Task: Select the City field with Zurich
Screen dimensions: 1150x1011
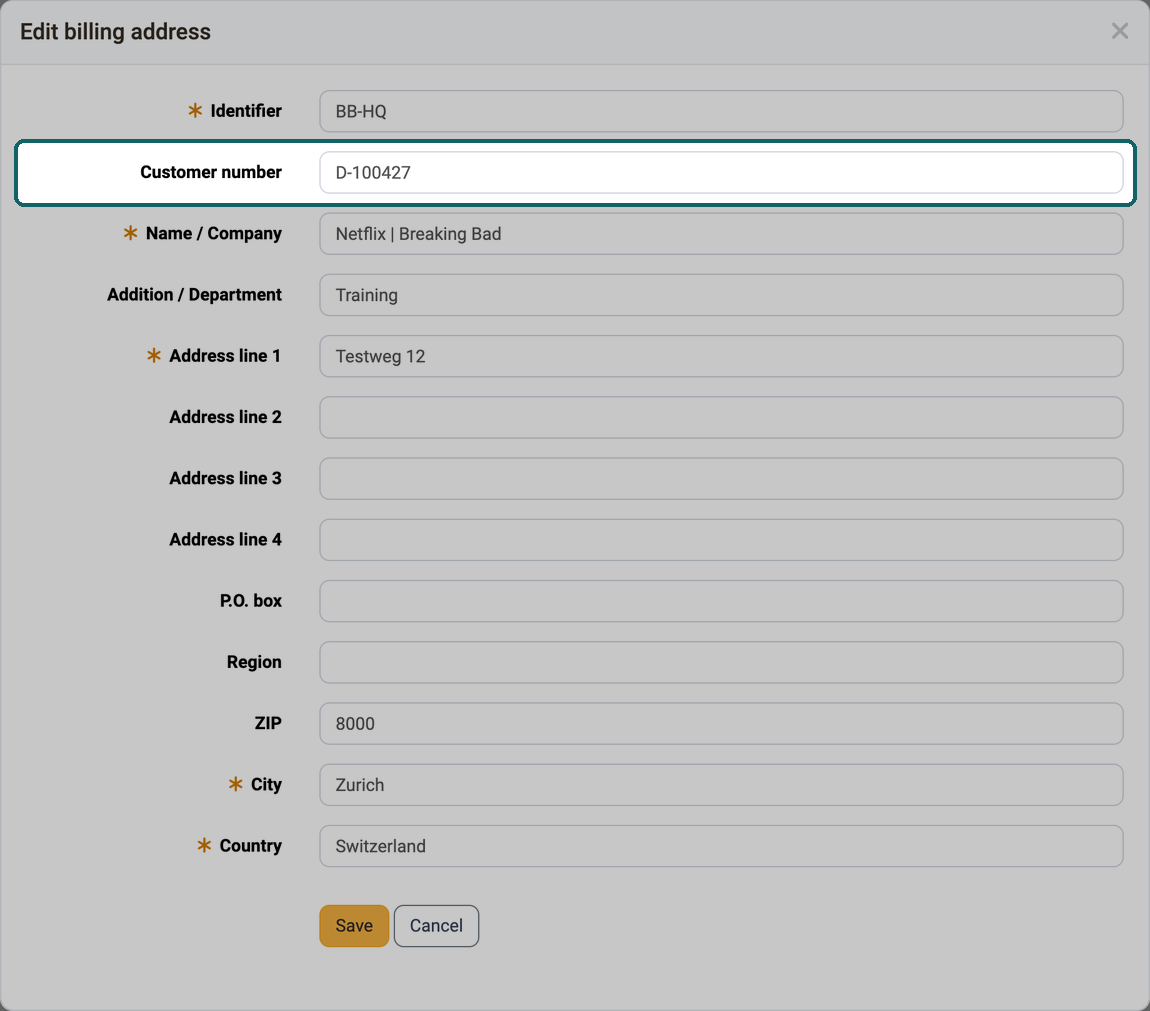Action: (721, 785)
